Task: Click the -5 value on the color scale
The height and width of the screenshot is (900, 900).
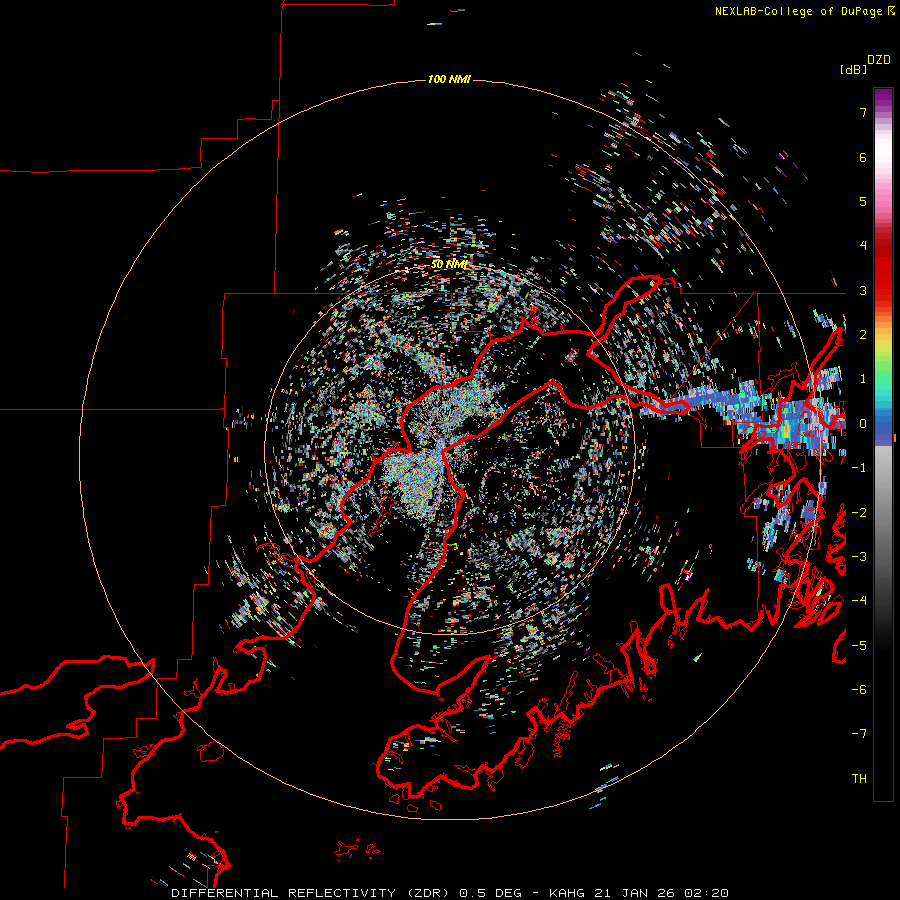Action: (x=859, y=646)
